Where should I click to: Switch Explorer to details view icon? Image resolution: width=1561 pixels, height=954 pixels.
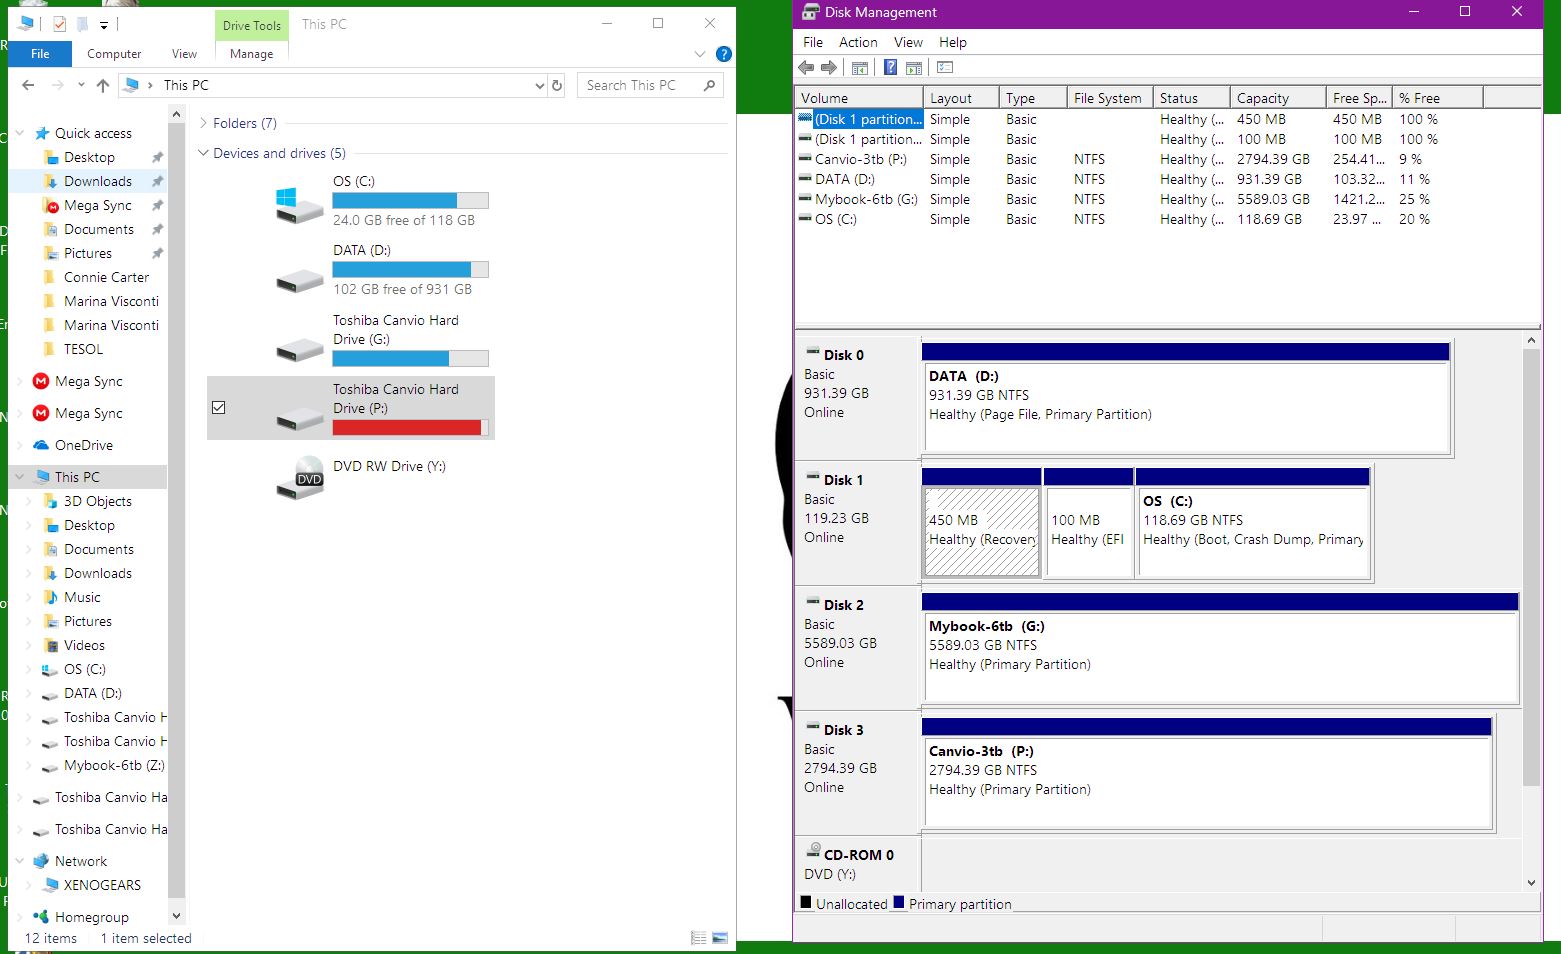tap(699, 938)
